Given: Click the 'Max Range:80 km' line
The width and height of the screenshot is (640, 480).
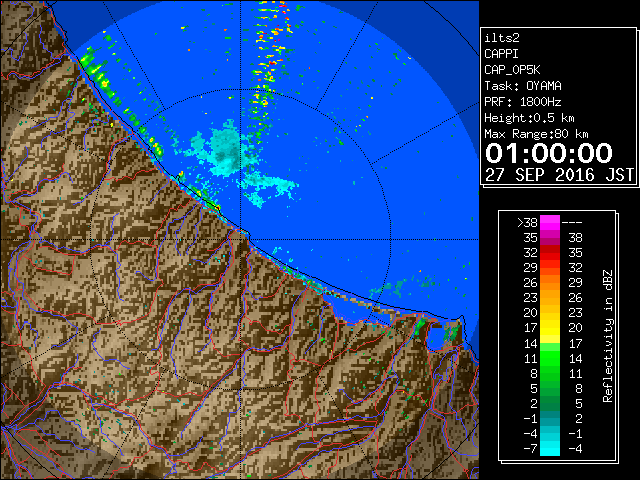Looking at the screenshot, I should [x=536, y=134].
